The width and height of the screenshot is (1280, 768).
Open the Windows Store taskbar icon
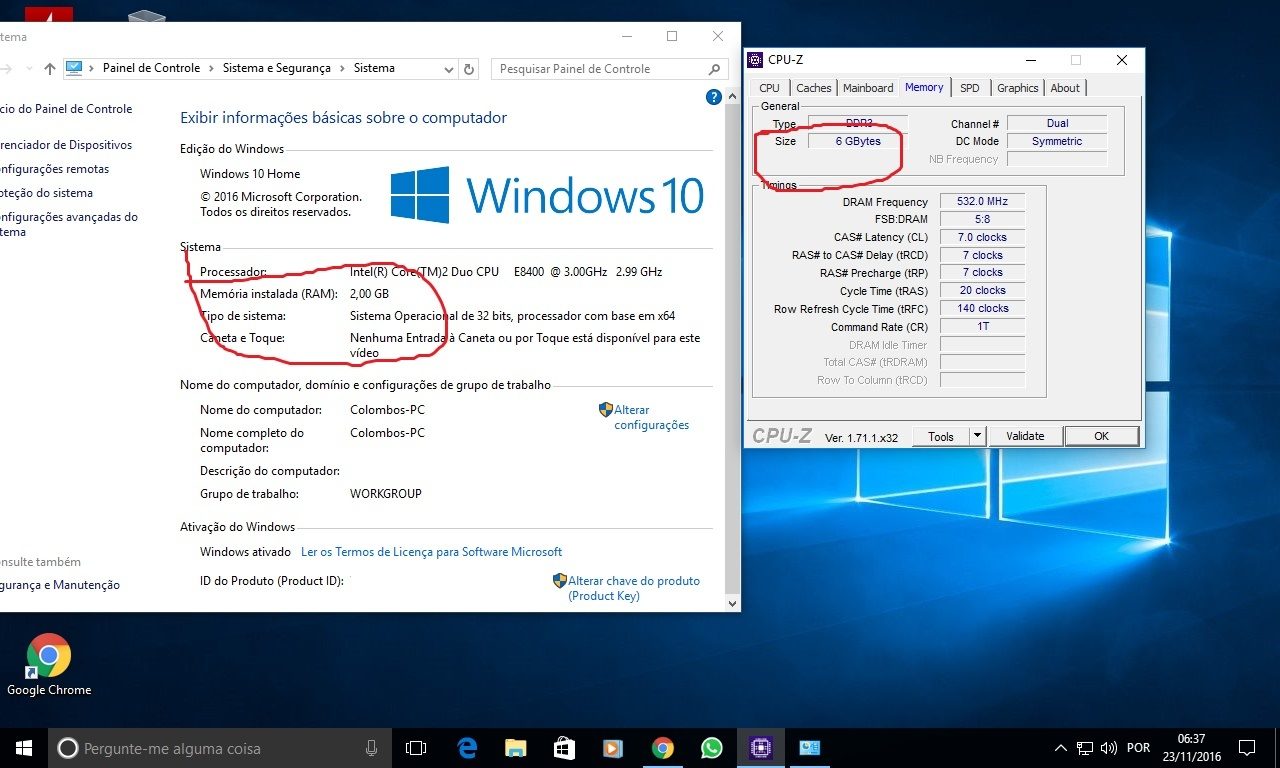[x=564, y=748]
